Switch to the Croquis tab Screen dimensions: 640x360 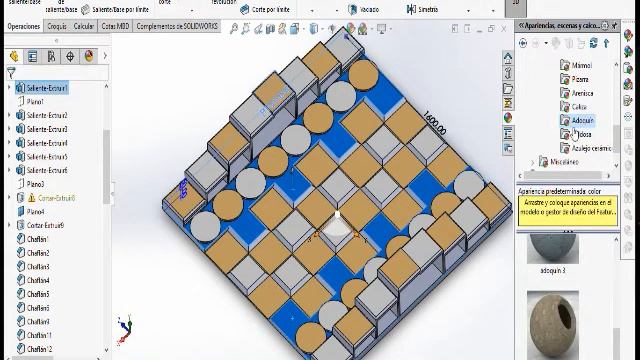(x=57, y=26)
